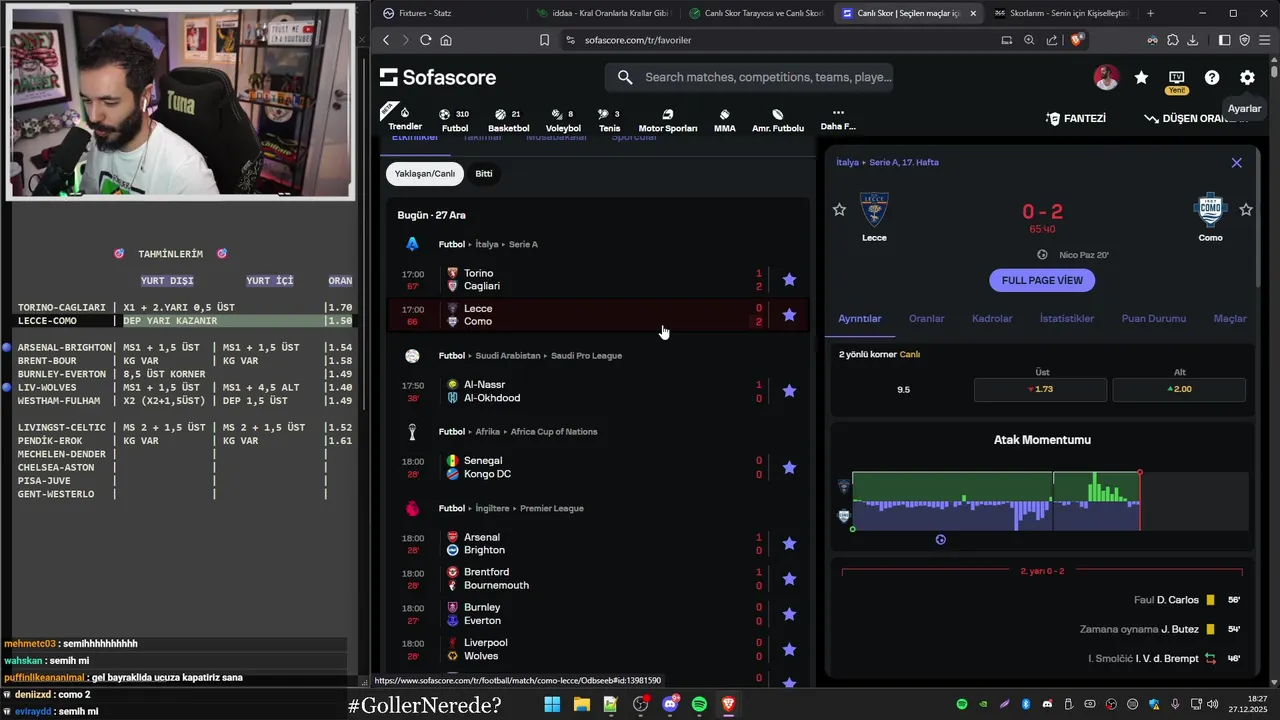Switch to the iddaa browser tab

(605, 13)
